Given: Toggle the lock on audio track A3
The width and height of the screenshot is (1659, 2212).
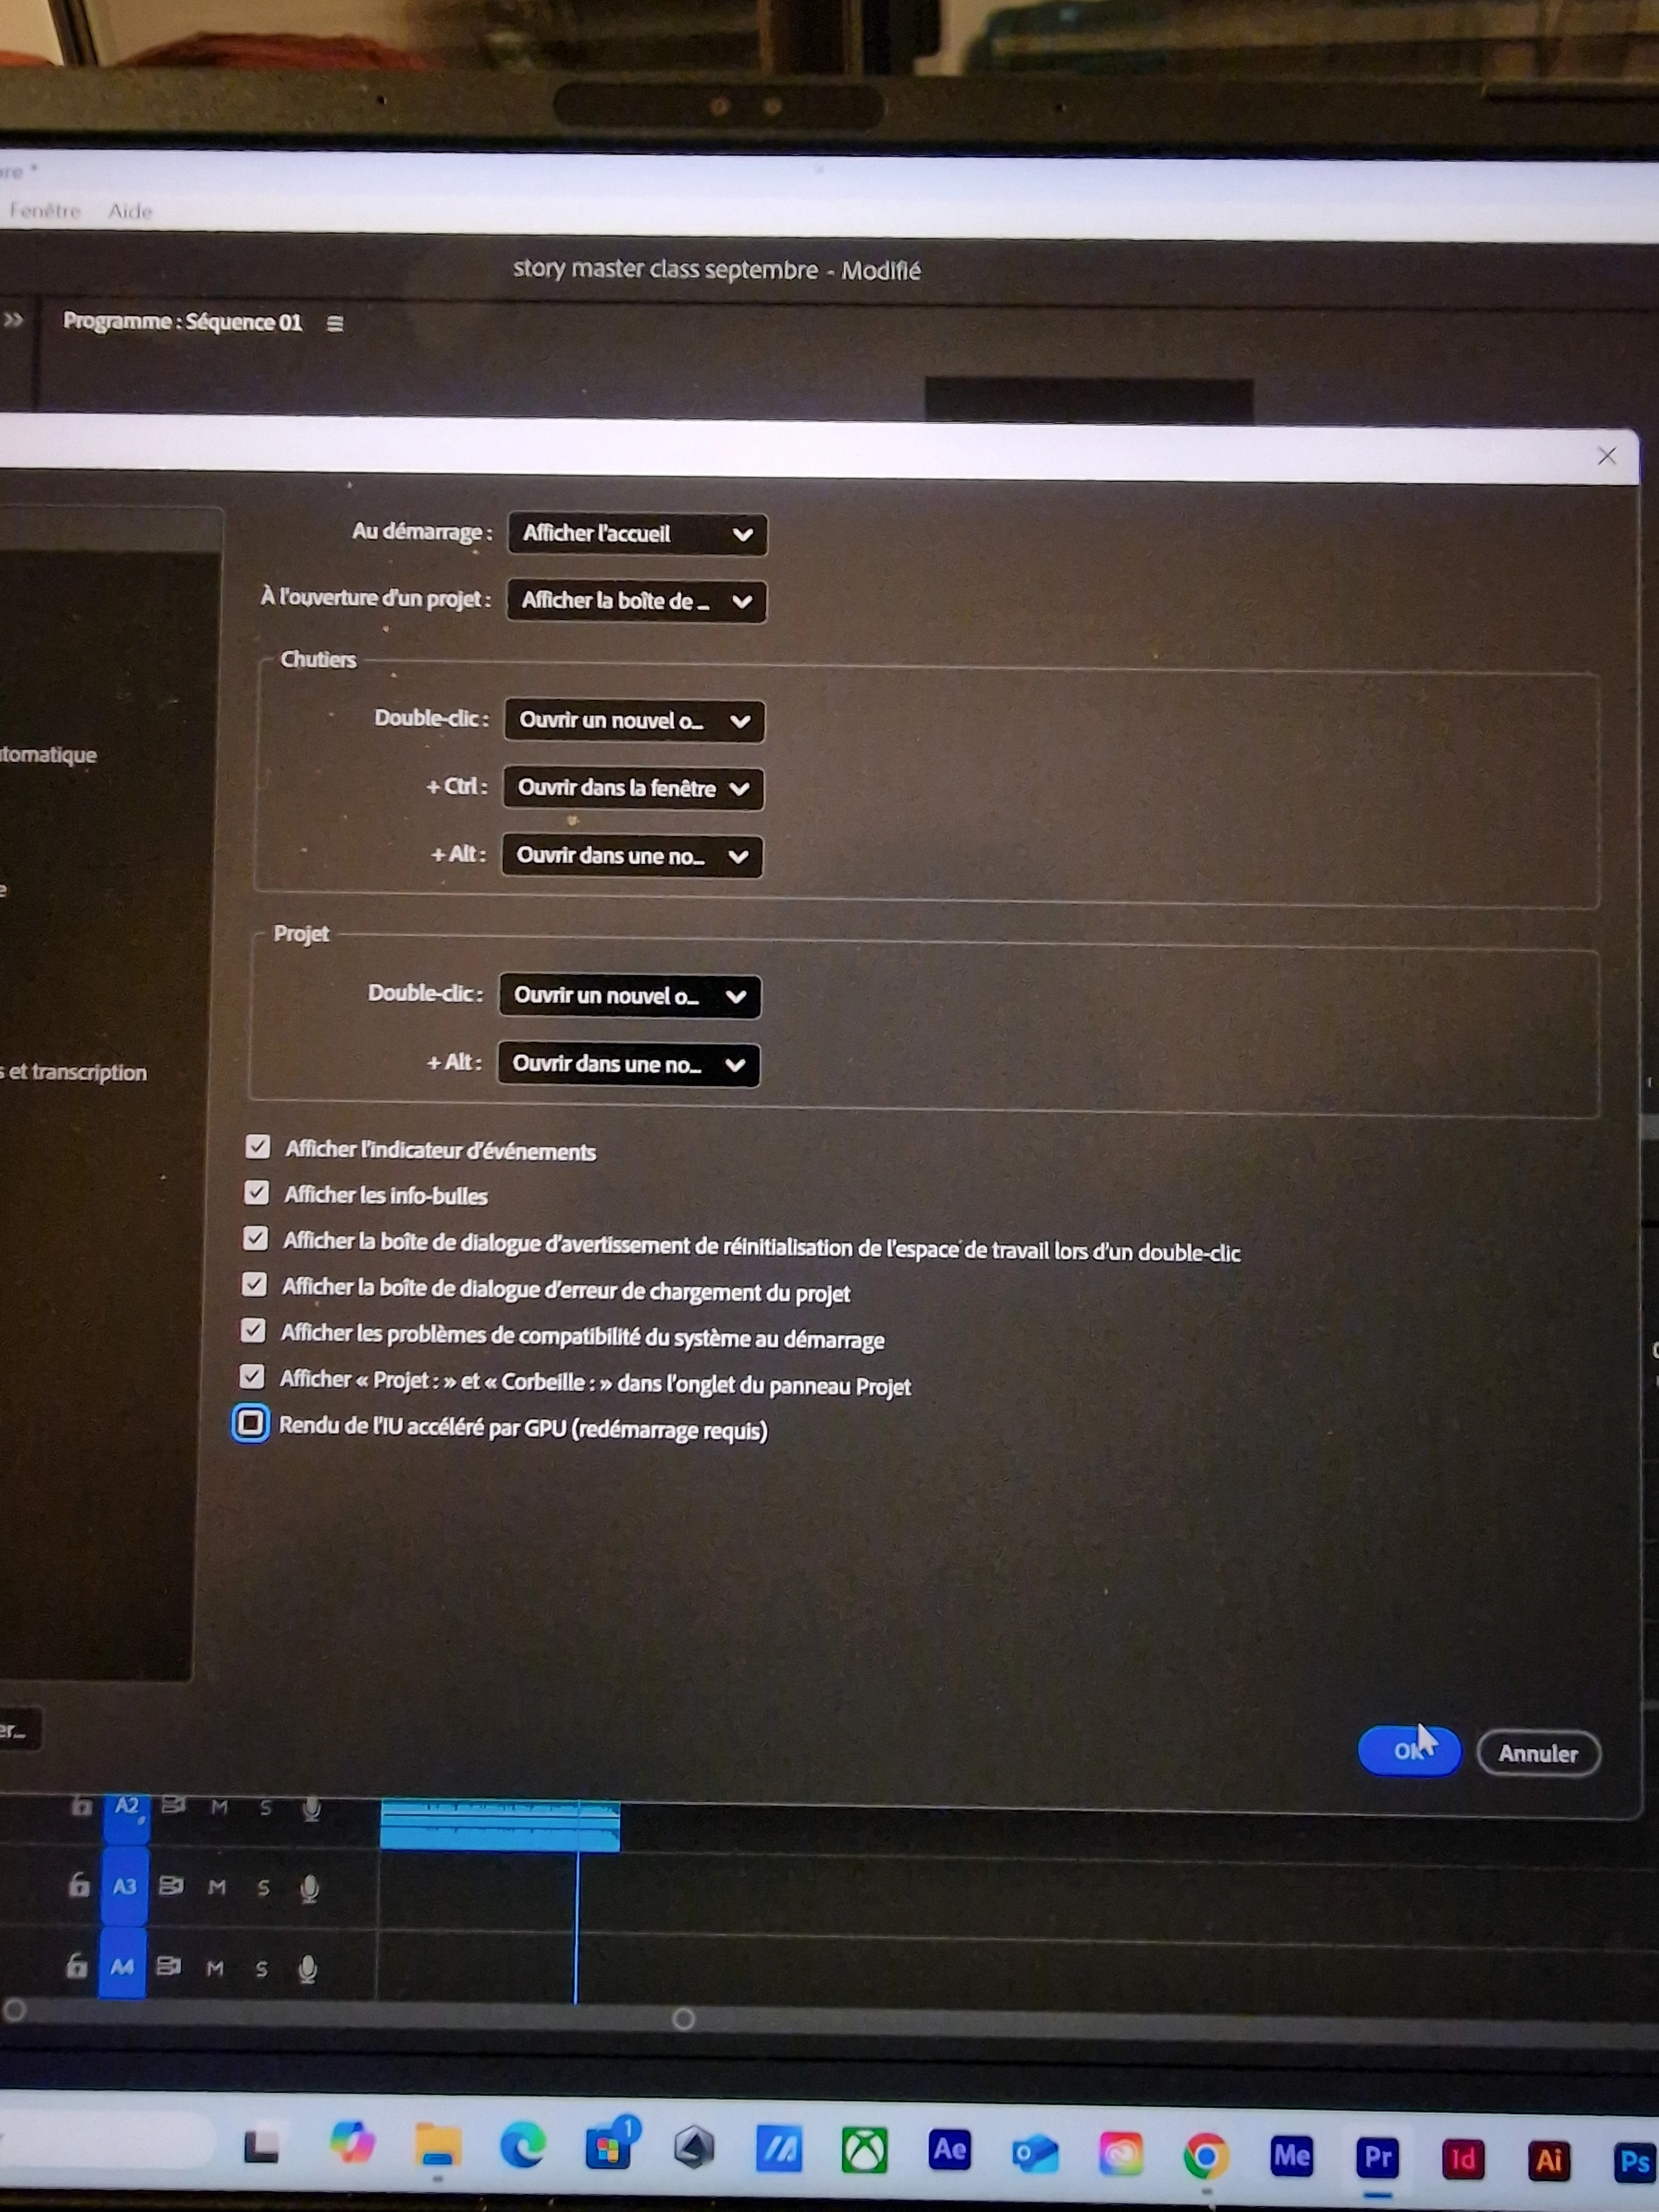Looking at the screenshot, I should coord(79,1886).
